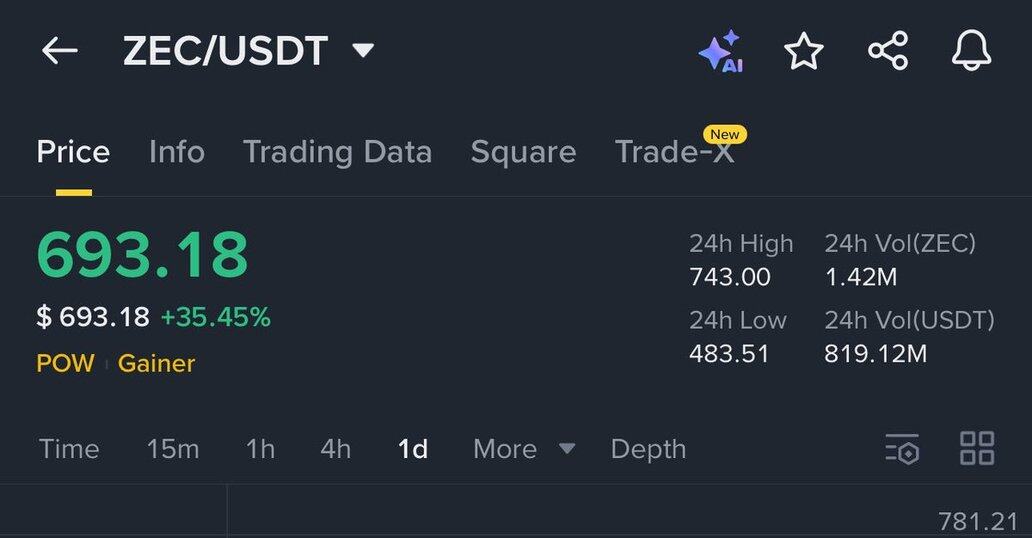This screenshot has height=538, width=1032.
Task: Switch to the Info tab
Action: pyautogui.click(x=176, y=152)
